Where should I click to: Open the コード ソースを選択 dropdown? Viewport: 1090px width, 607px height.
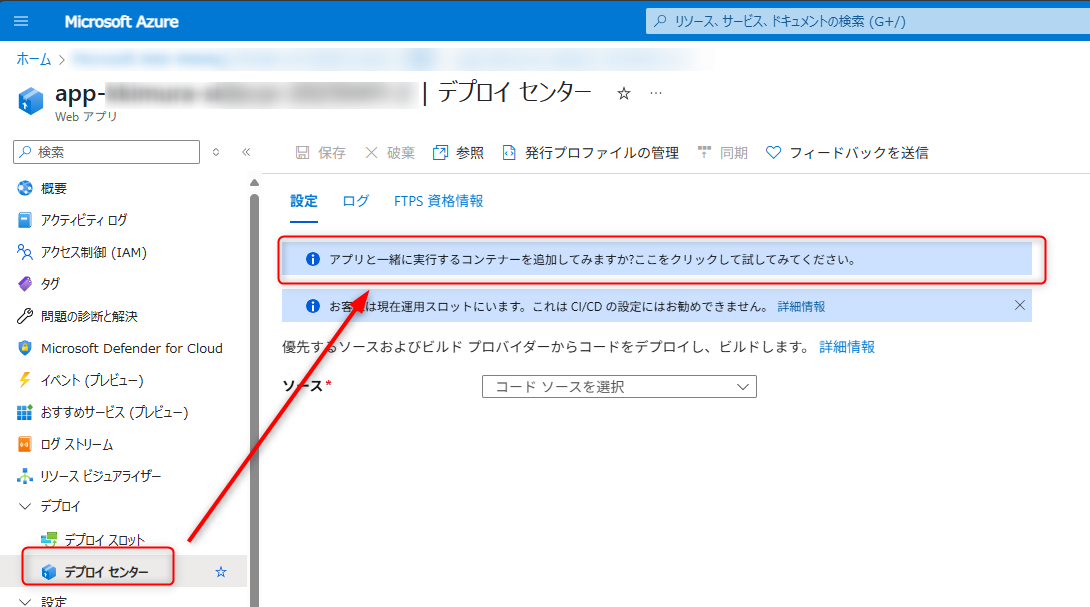(x=619, y=387)
